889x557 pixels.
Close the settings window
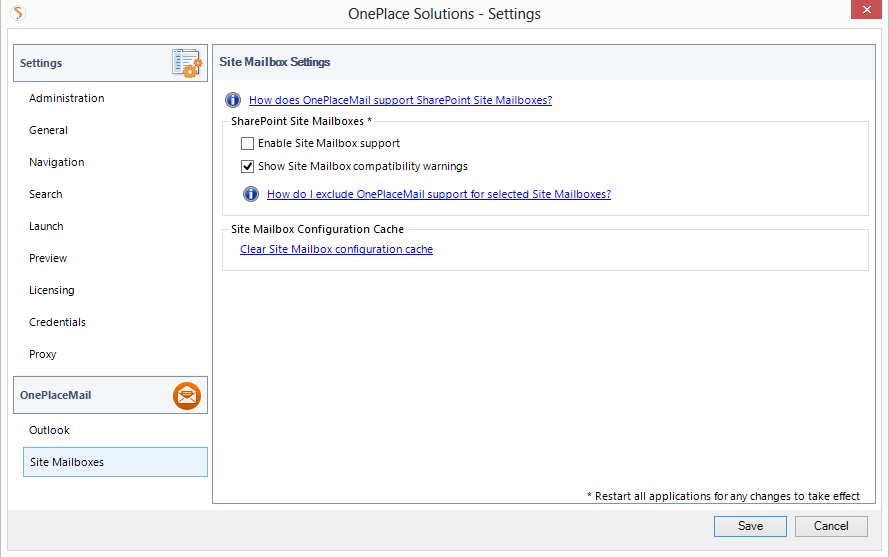(x=864, y=12)
